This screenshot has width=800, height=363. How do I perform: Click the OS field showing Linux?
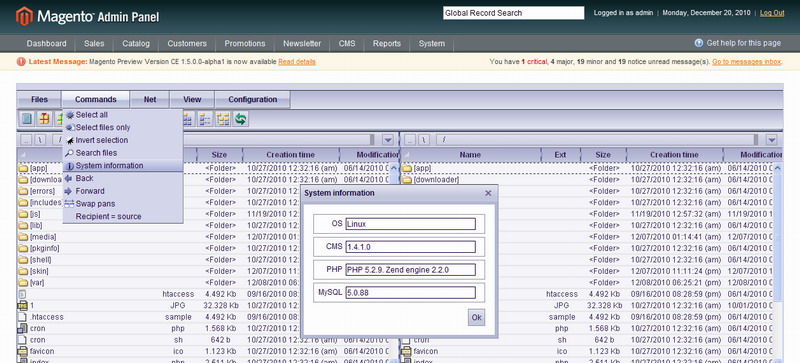point(410,224)
